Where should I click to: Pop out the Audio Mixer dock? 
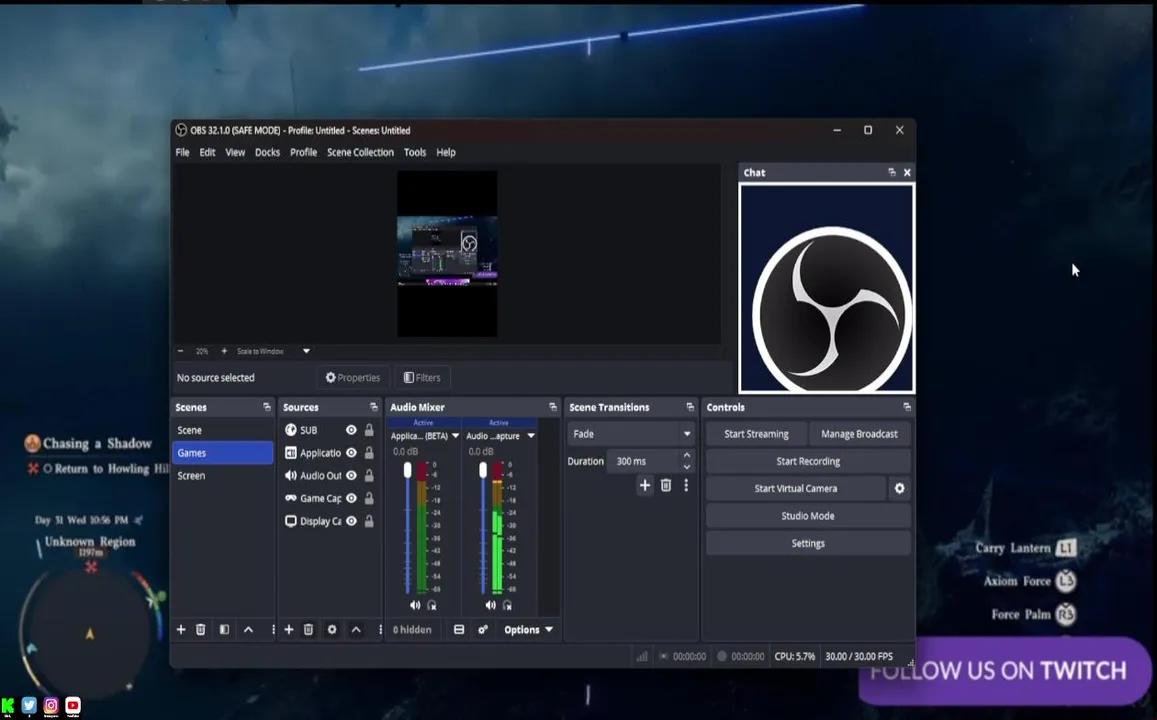click(553, 407)
